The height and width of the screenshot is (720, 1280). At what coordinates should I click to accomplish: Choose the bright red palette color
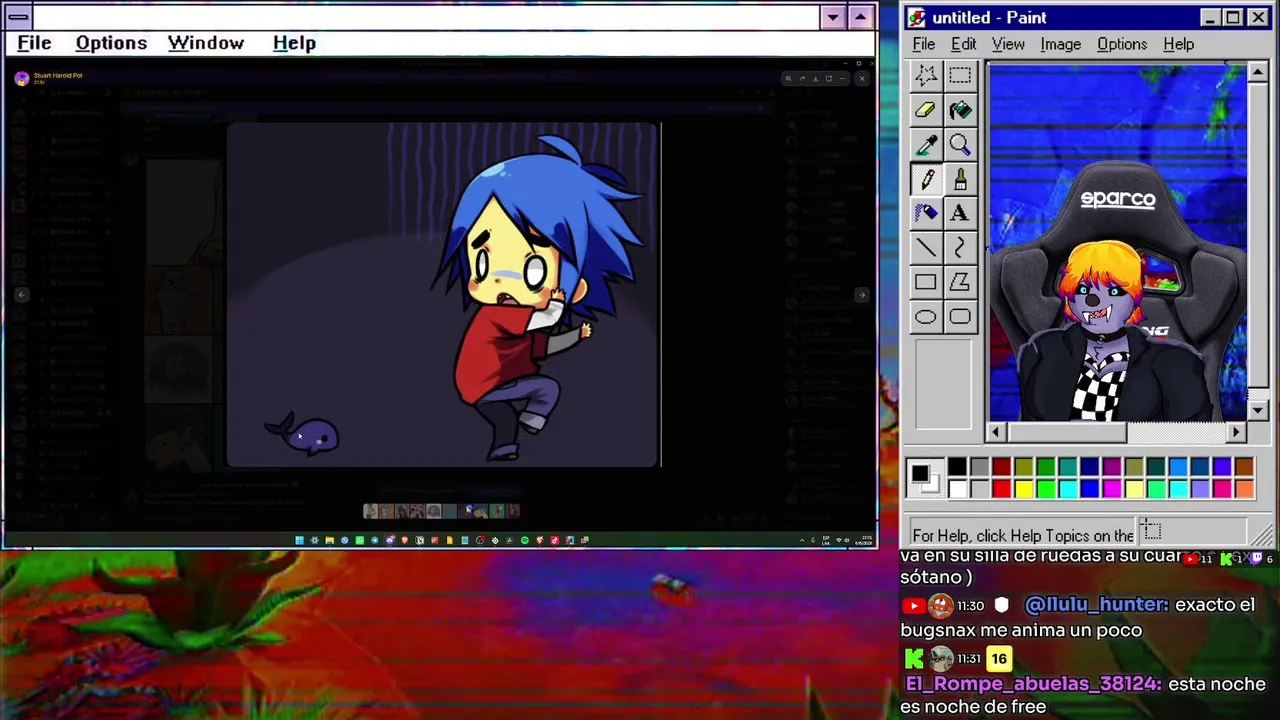click(x=1001, y=488)
